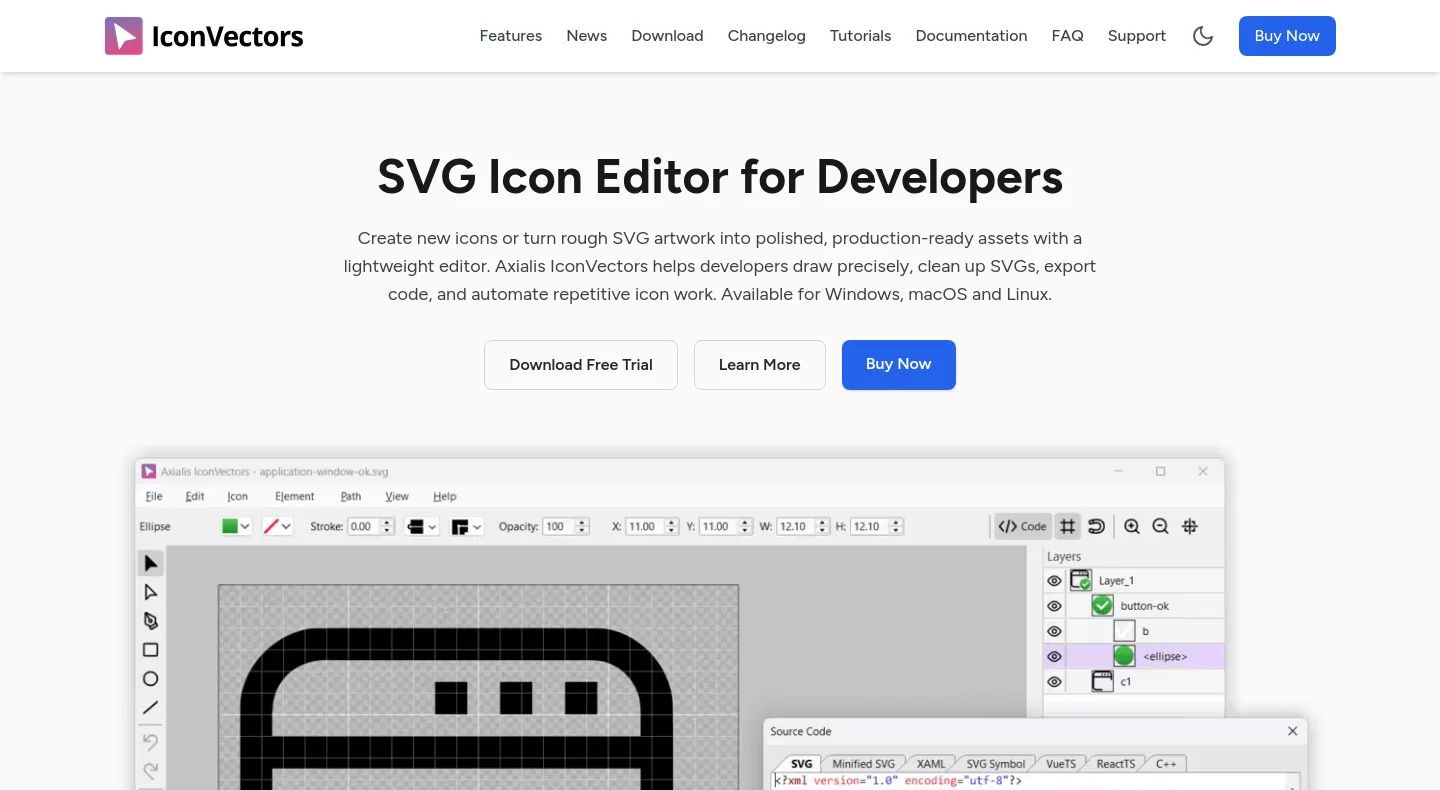Viewport: 1440px width, 790px height.
Task: Click the fit-to-window crosshair icon
Action: point(1190,527)
